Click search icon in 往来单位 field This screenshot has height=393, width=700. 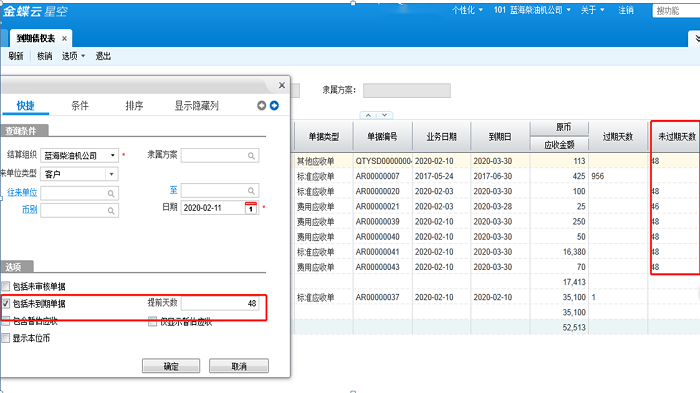(x=111, y=193)
